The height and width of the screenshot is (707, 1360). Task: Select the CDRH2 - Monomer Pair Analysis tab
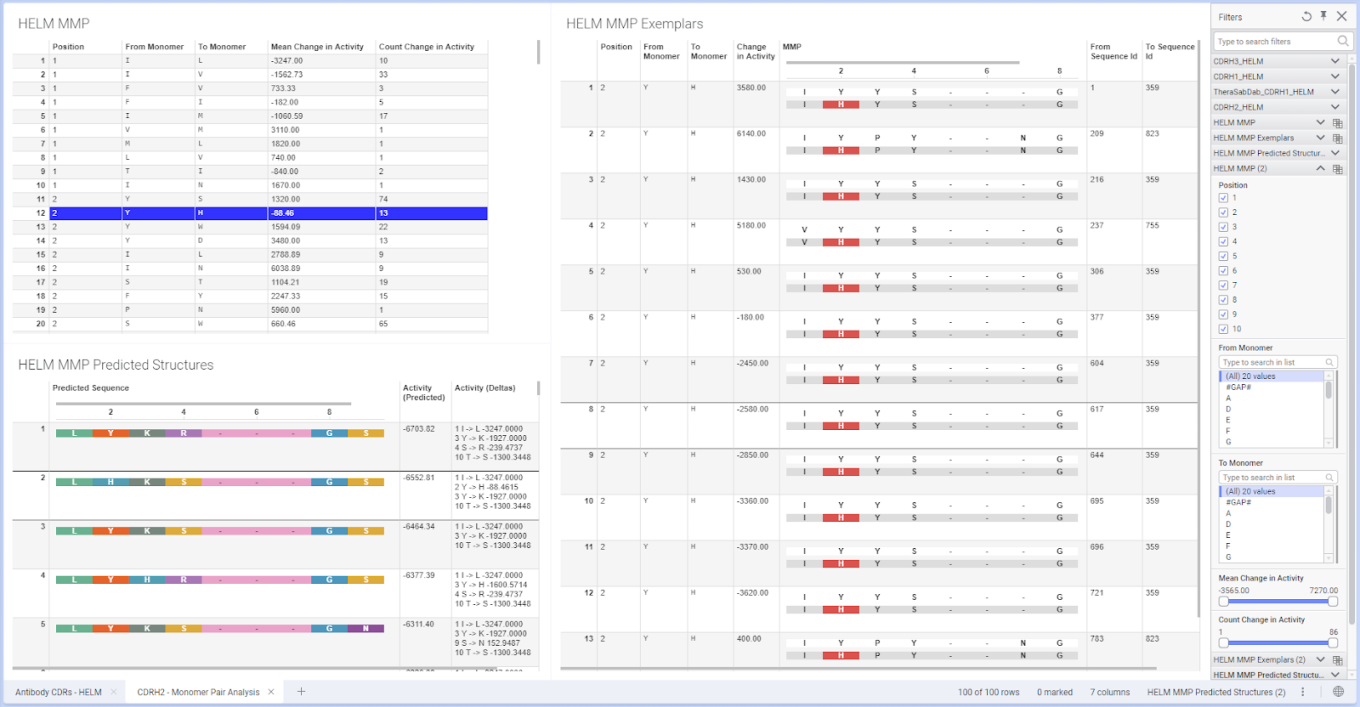pos(197,692)
